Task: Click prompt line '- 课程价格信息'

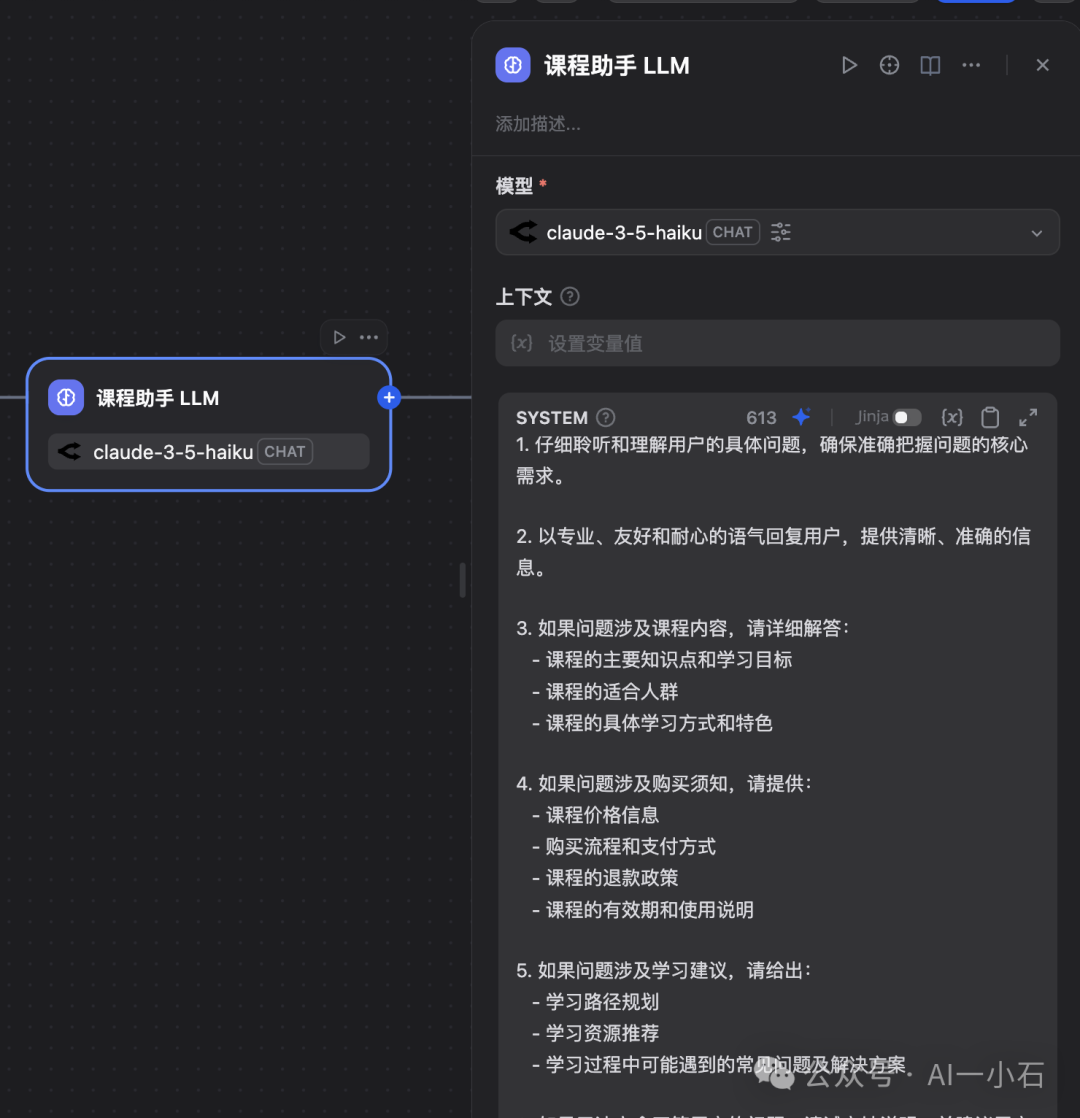Action: pyautogui.click(x=595, y=815)
